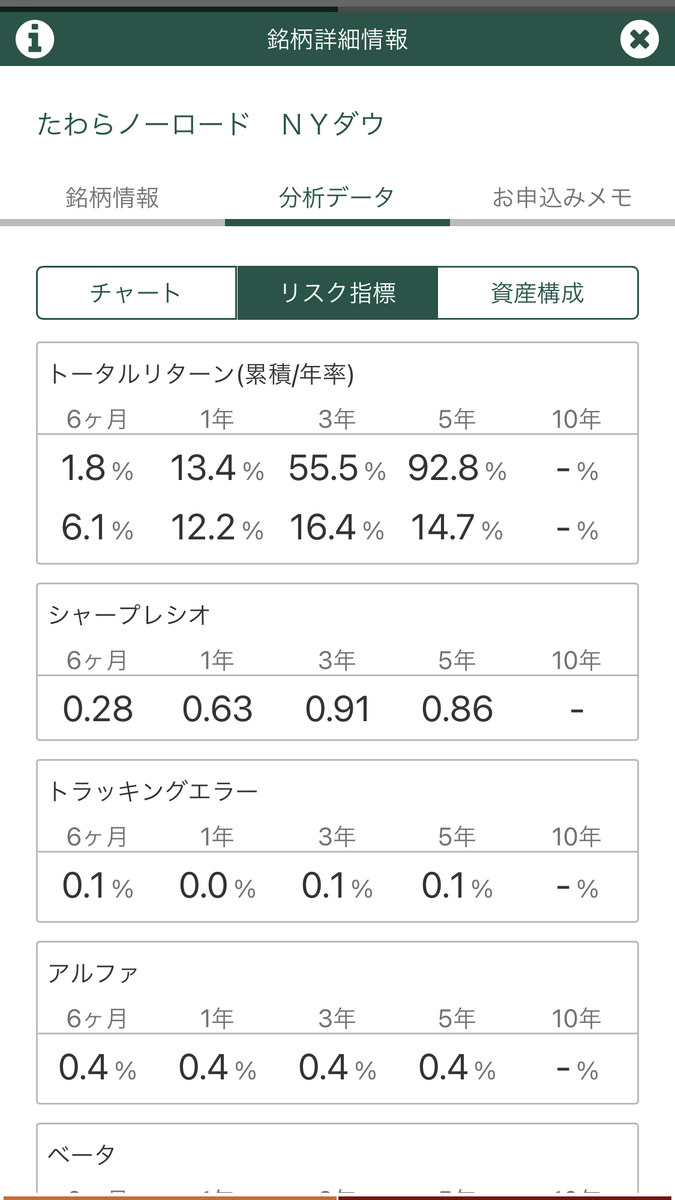Tap the fund name たわらノーロード NYダウ
The height and width of the screenshot is (1200, 675).
tap(211, 124)
